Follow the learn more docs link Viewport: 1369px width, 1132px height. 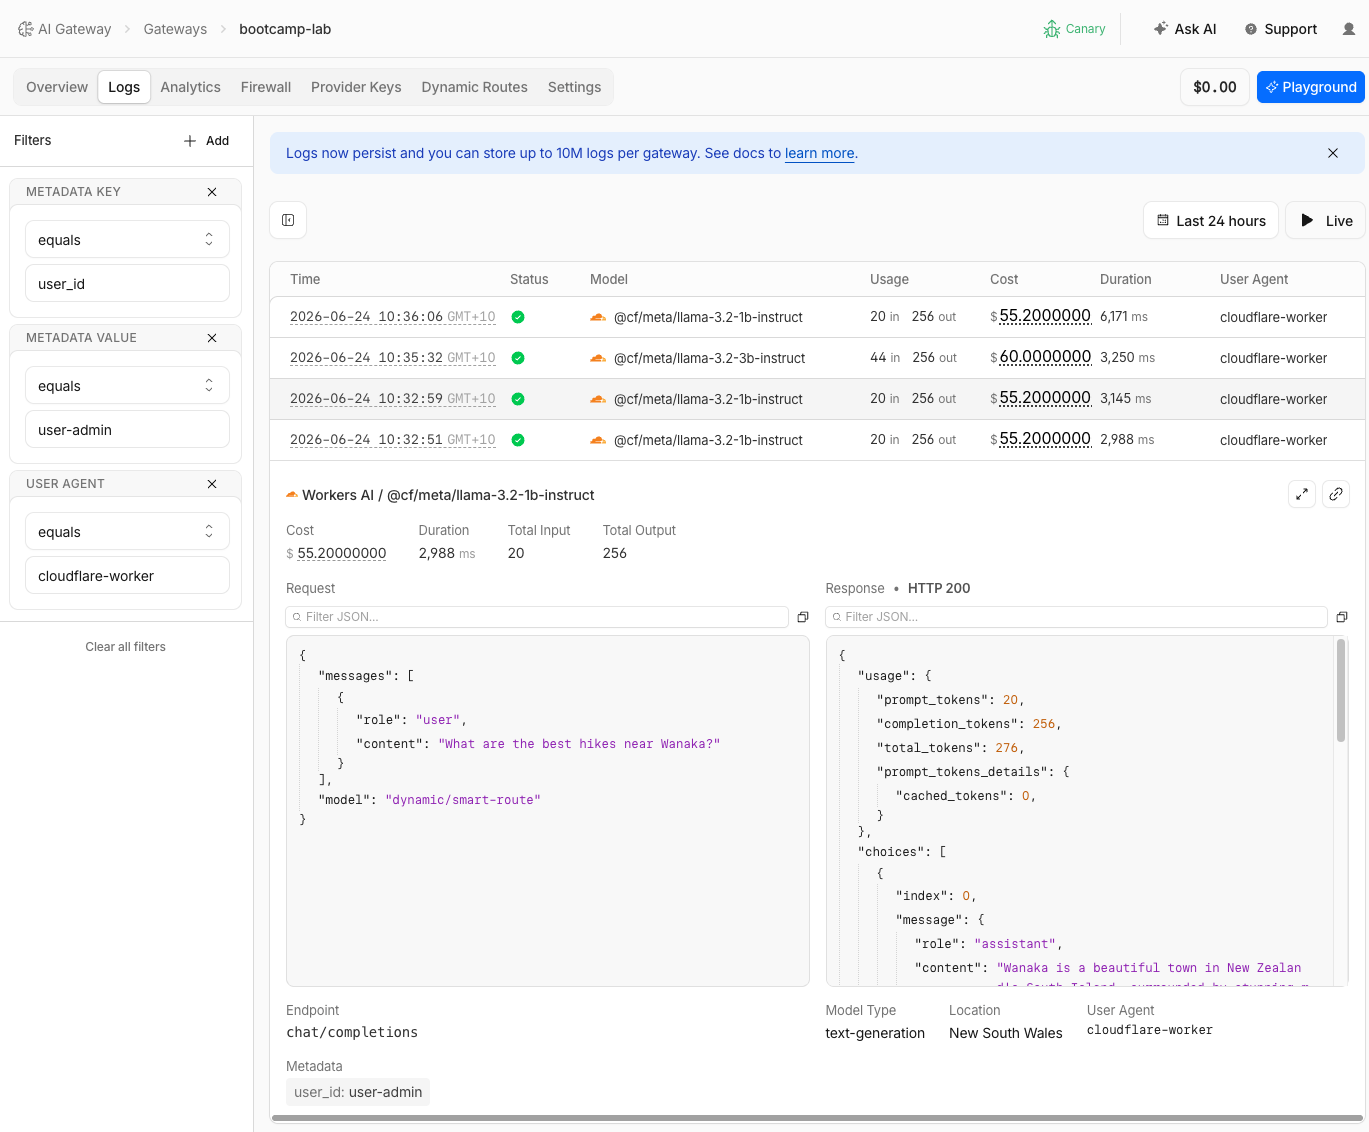[820, 153]
